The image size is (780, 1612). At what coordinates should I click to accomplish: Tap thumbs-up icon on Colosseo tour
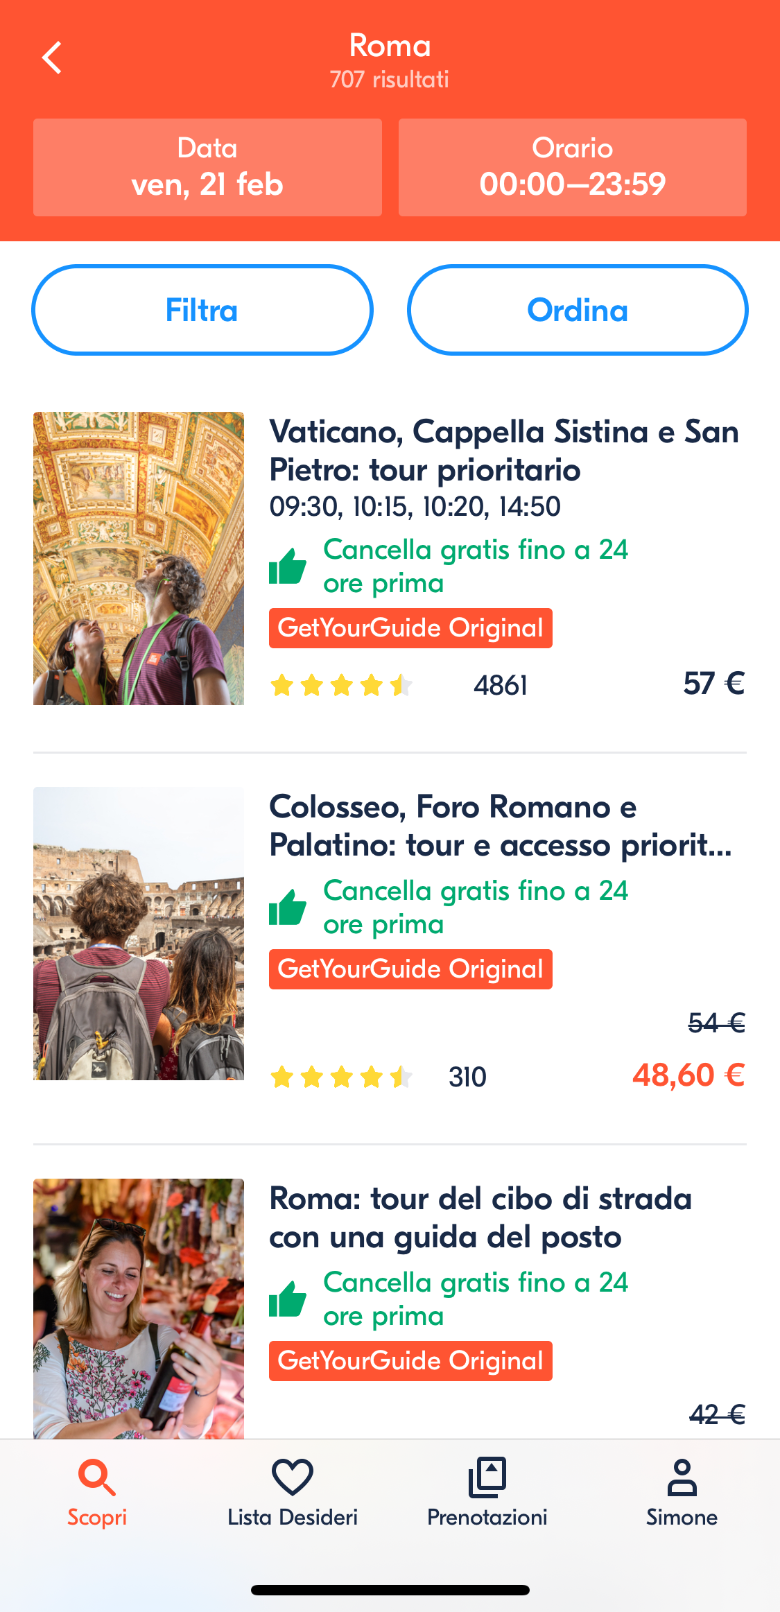point(288,907)
